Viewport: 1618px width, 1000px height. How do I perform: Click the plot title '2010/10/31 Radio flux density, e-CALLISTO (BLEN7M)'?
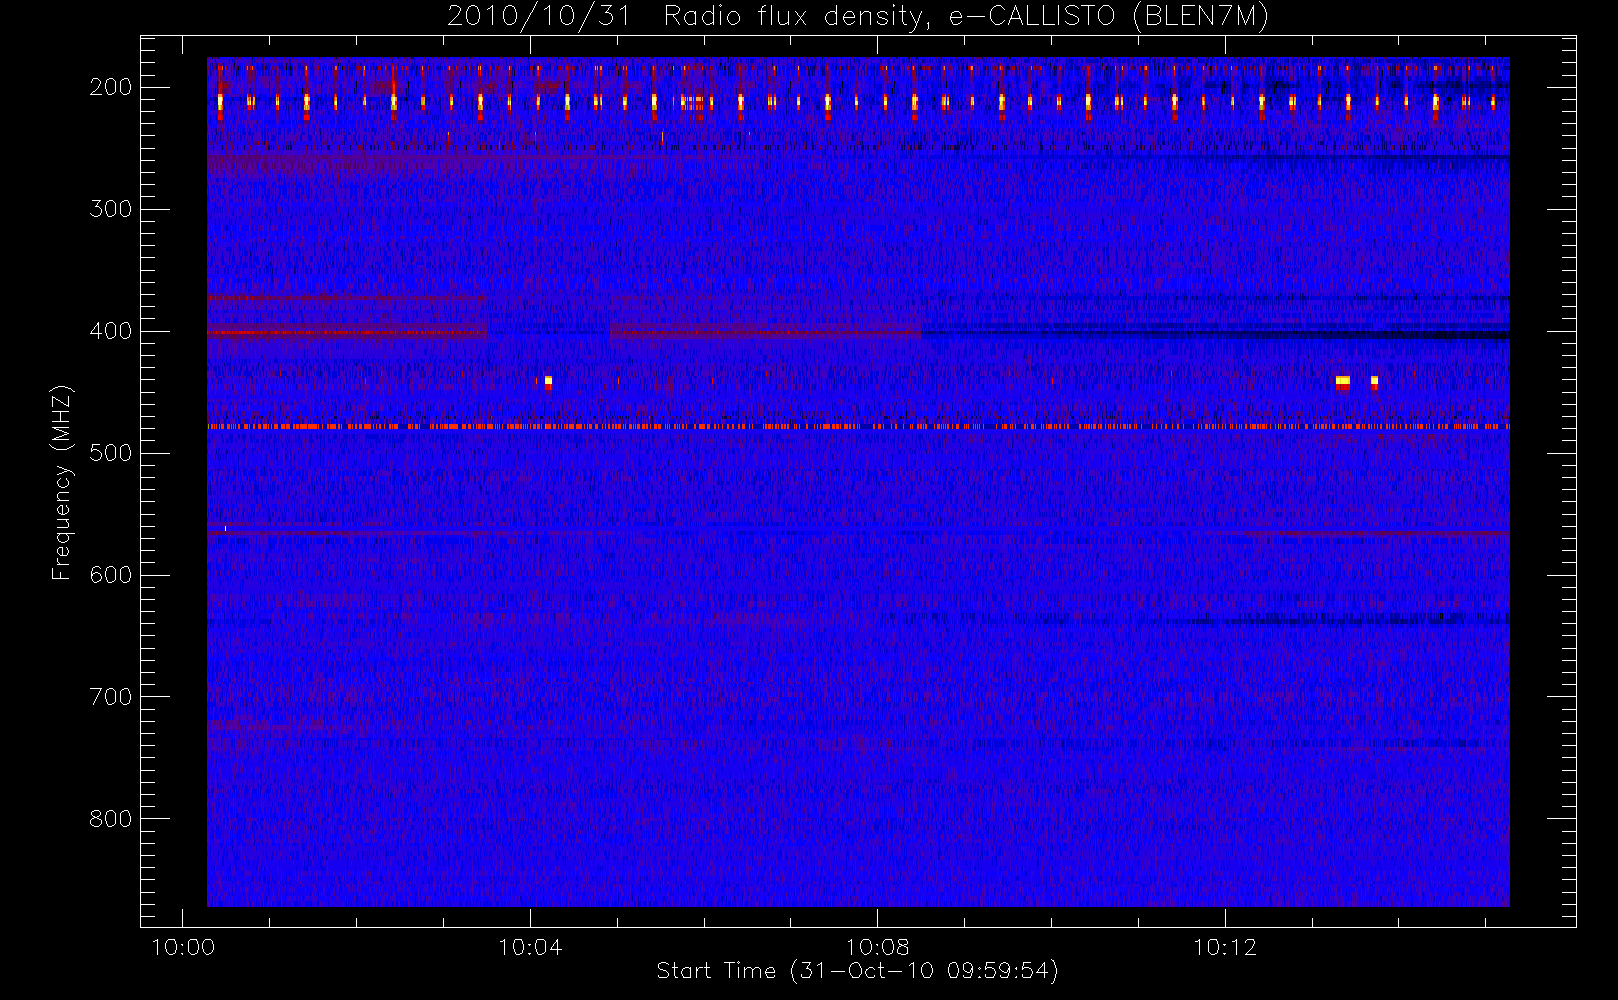coord(858,17)
